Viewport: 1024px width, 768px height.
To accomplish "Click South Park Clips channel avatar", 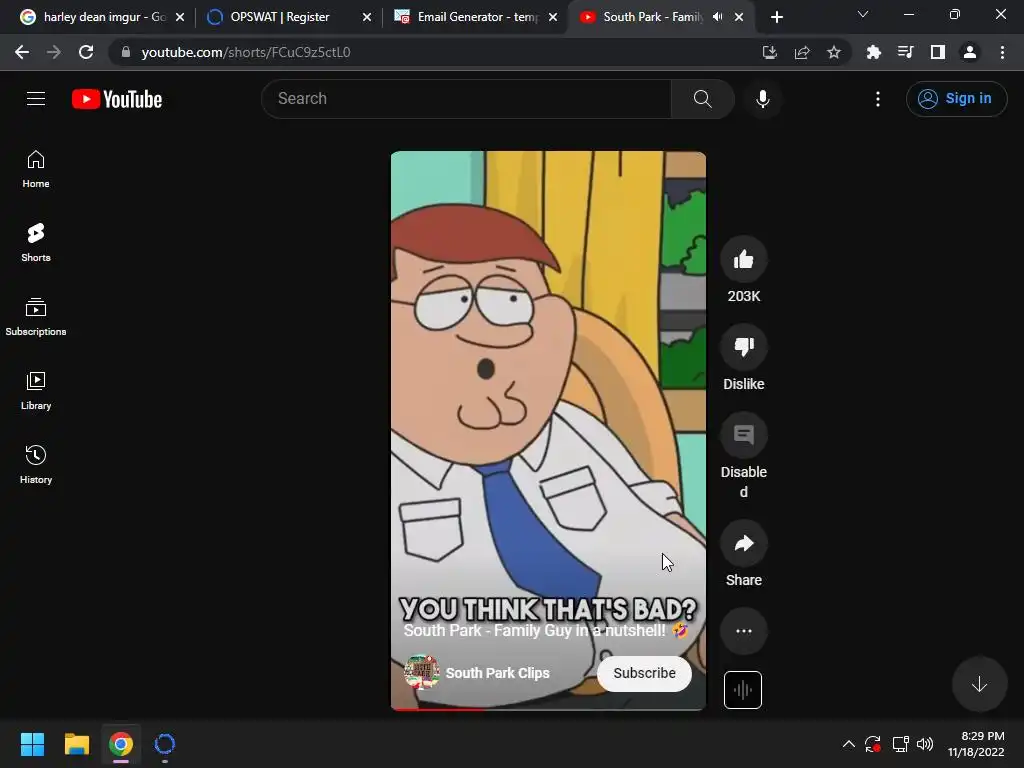I will pos(421,672).
